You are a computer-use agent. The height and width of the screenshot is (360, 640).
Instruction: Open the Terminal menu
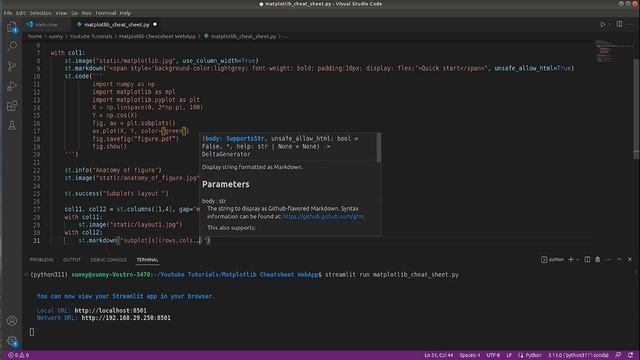[x=105, y=13]
